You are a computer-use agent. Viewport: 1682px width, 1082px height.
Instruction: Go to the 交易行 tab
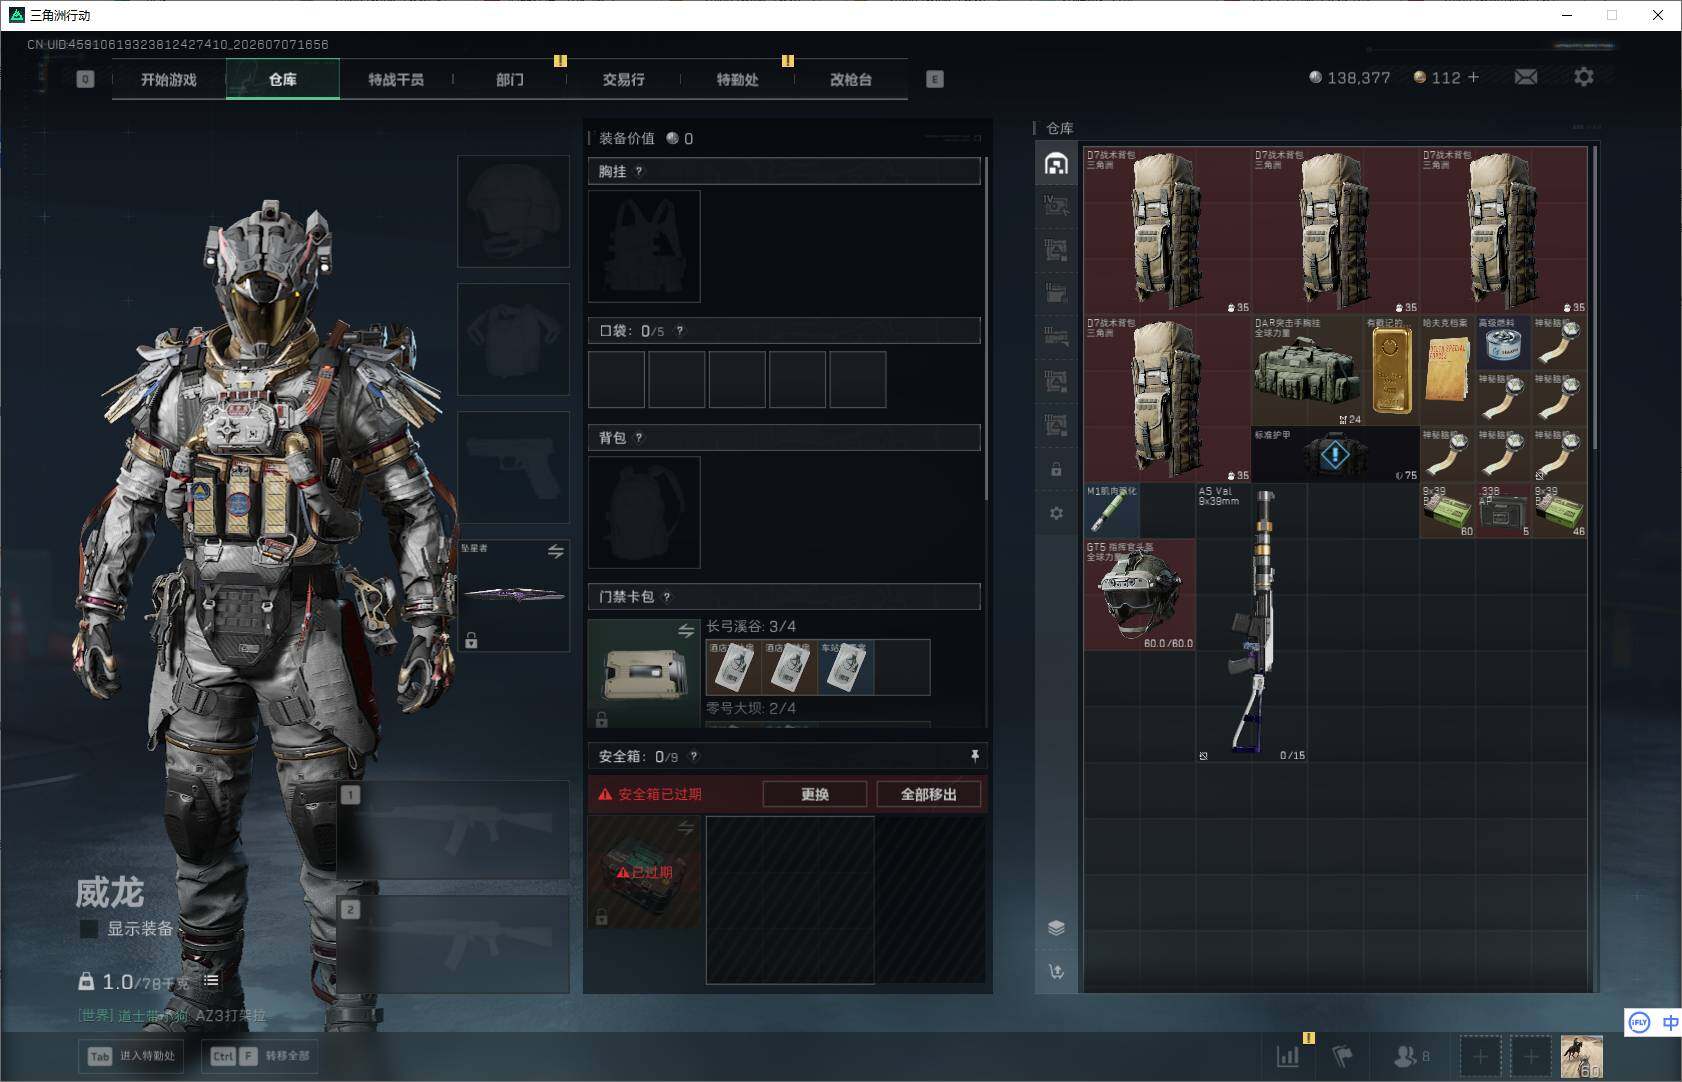(623, 79)
